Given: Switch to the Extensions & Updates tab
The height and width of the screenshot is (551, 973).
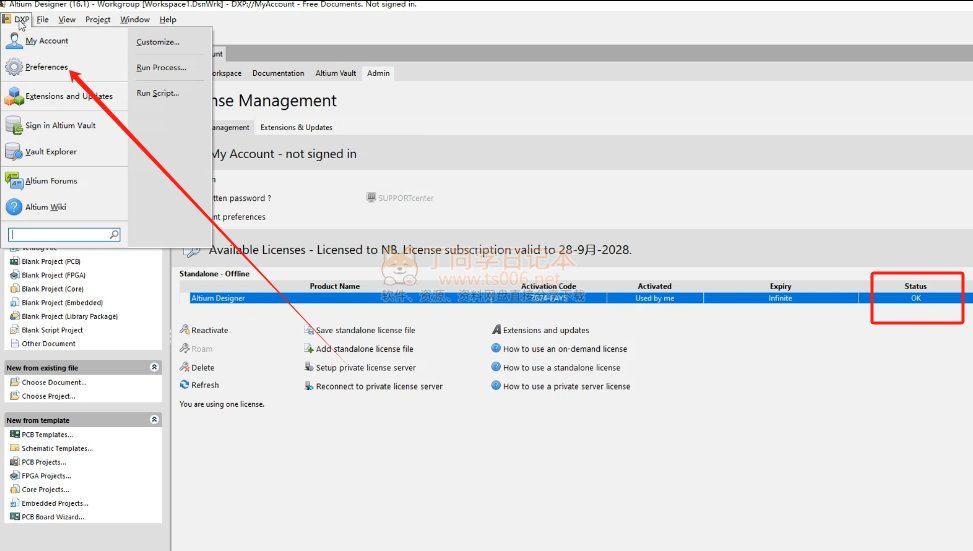Looking at the screenshot, I should coord(296,128).
